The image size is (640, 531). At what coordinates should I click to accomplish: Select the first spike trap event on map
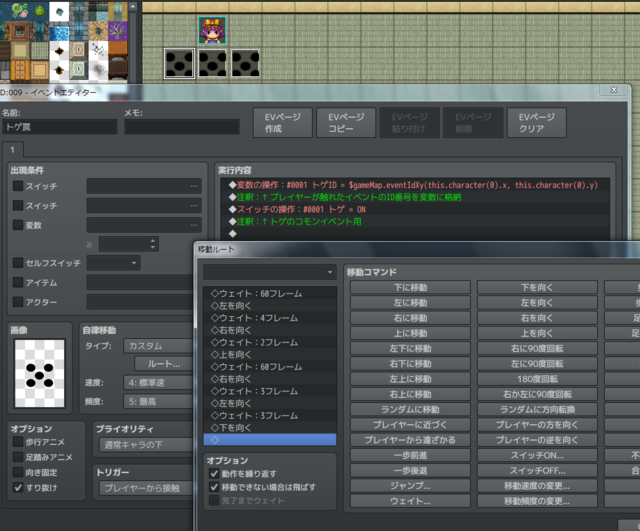(179, 63)
